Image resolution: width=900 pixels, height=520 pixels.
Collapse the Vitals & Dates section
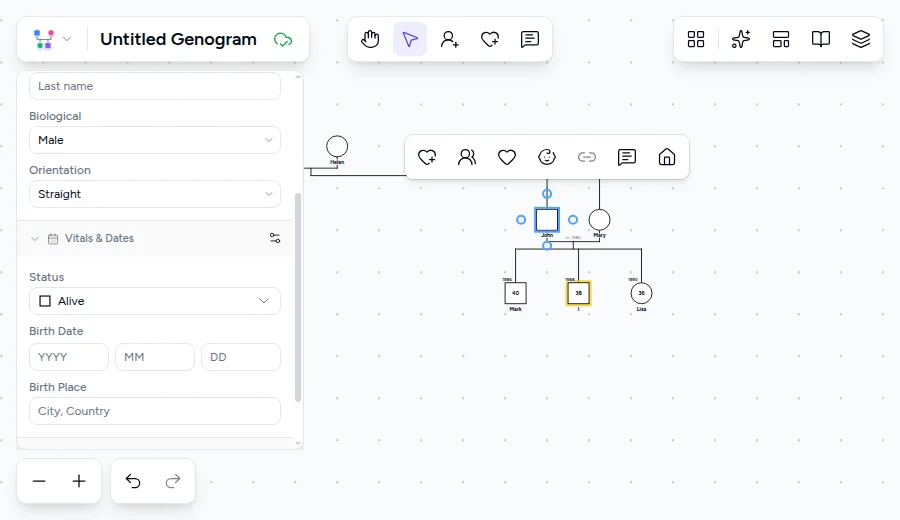point(35,239)
